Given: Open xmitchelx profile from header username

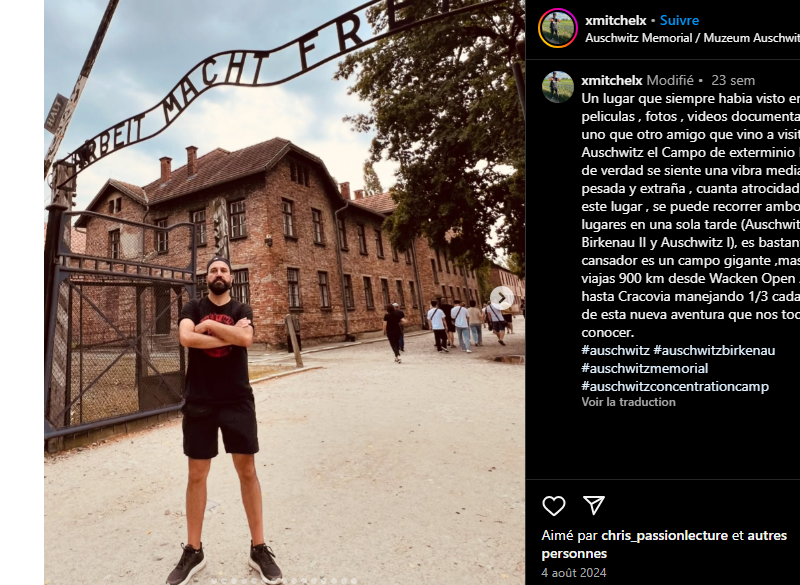Looking at the screenshot, I should pyautogui.click(x=615, y=20).
